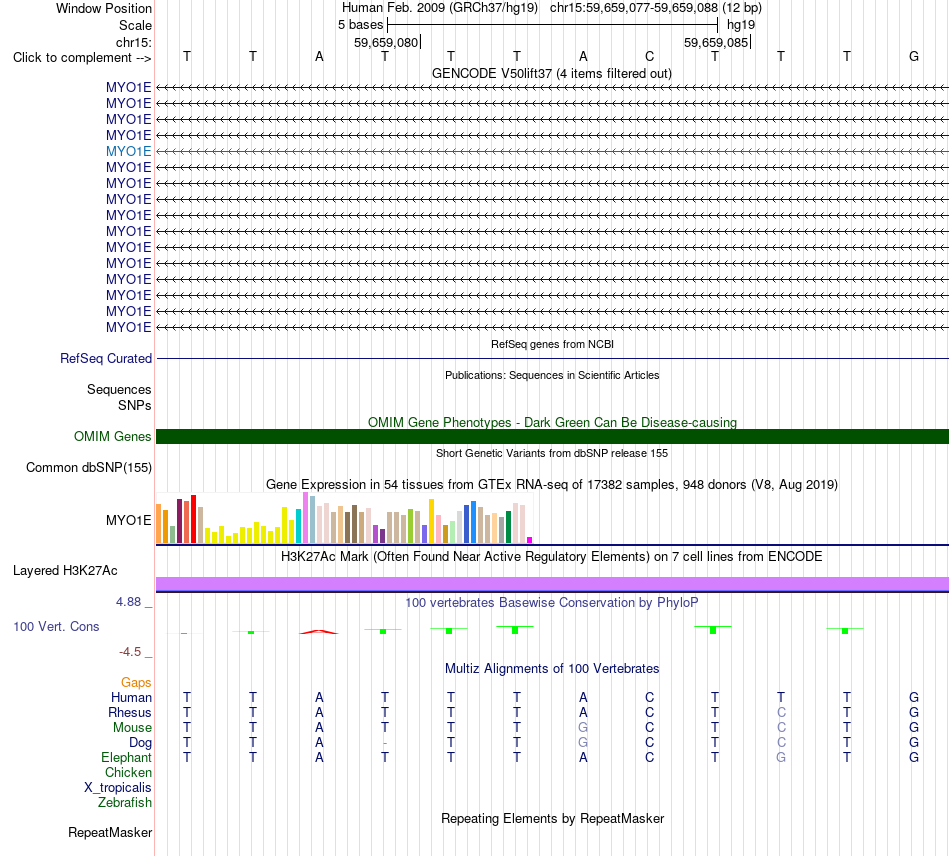Viewport: 950px width, 856px height.
Task: Click the 'hg19' label beside the scale bar
Action: point(741,25)
